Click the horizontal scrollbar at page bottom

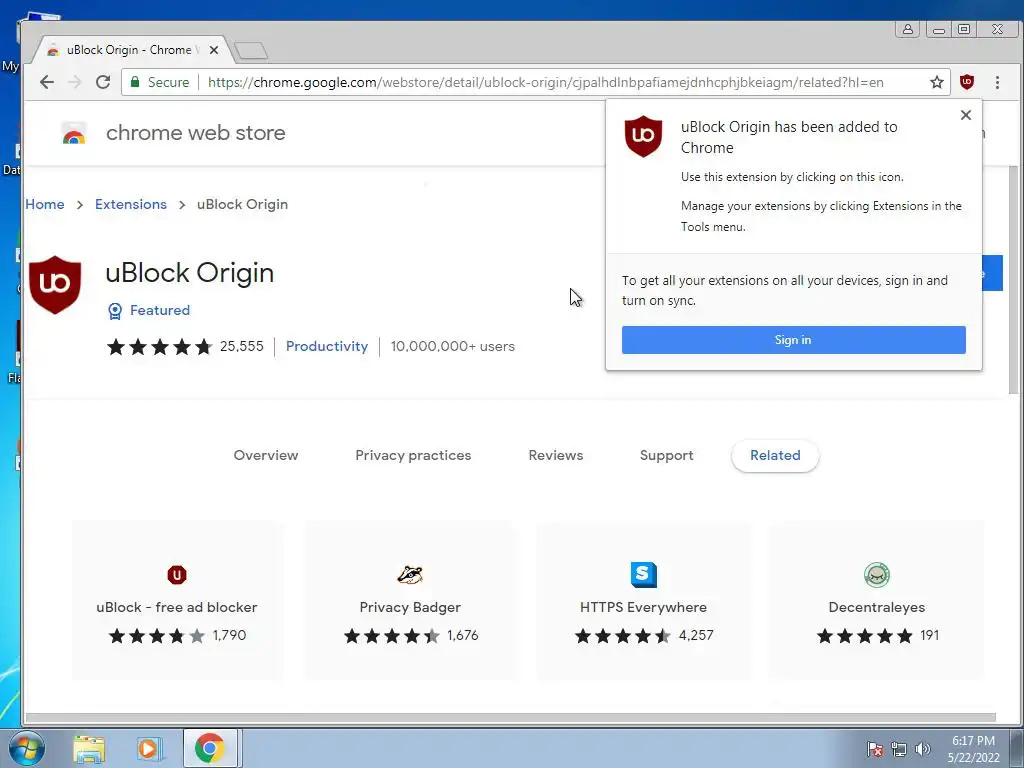click(510, 718)
